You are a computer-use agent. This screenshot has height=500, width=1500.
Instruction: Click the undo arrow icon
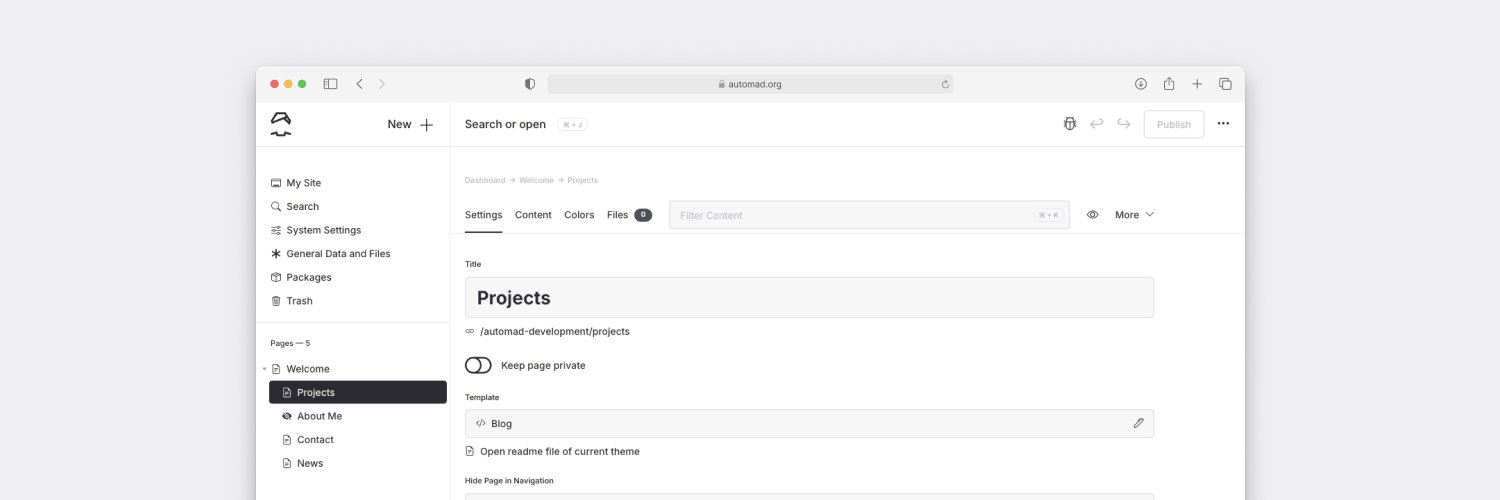1097,124
